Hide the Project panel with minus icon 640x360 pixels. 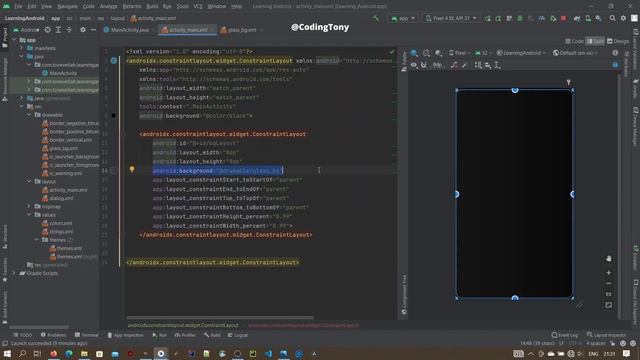click(93, 30)
